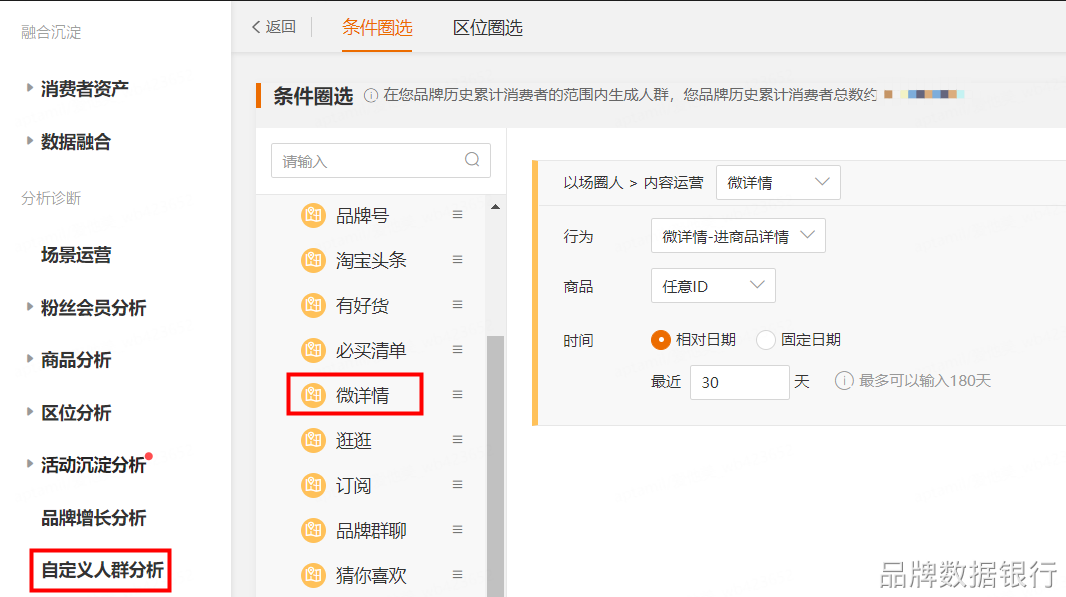
Task: Click the 返回 back link
Action: pyautogui.click(x=274, y=27)
